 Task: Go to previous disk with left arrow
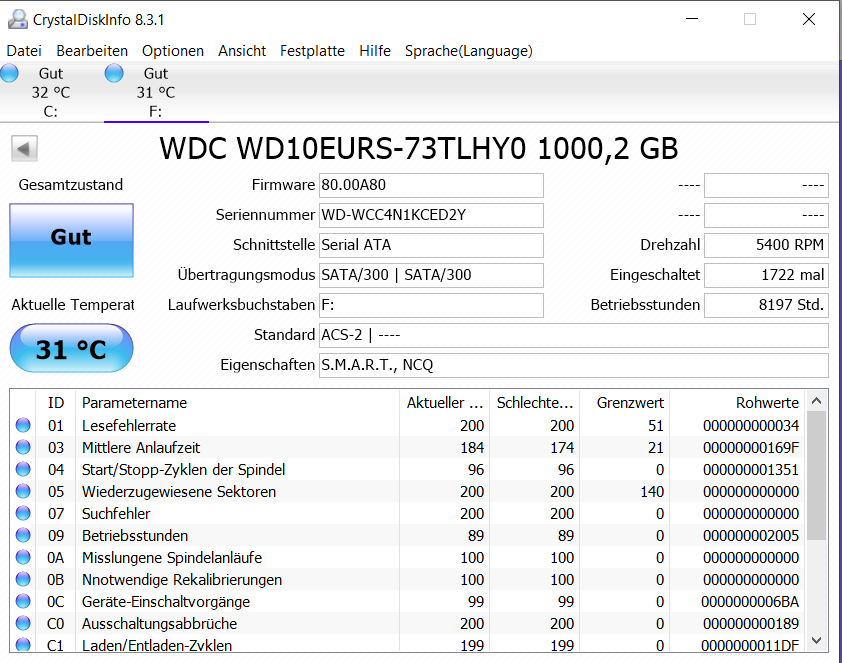click(x=24, y=148)
